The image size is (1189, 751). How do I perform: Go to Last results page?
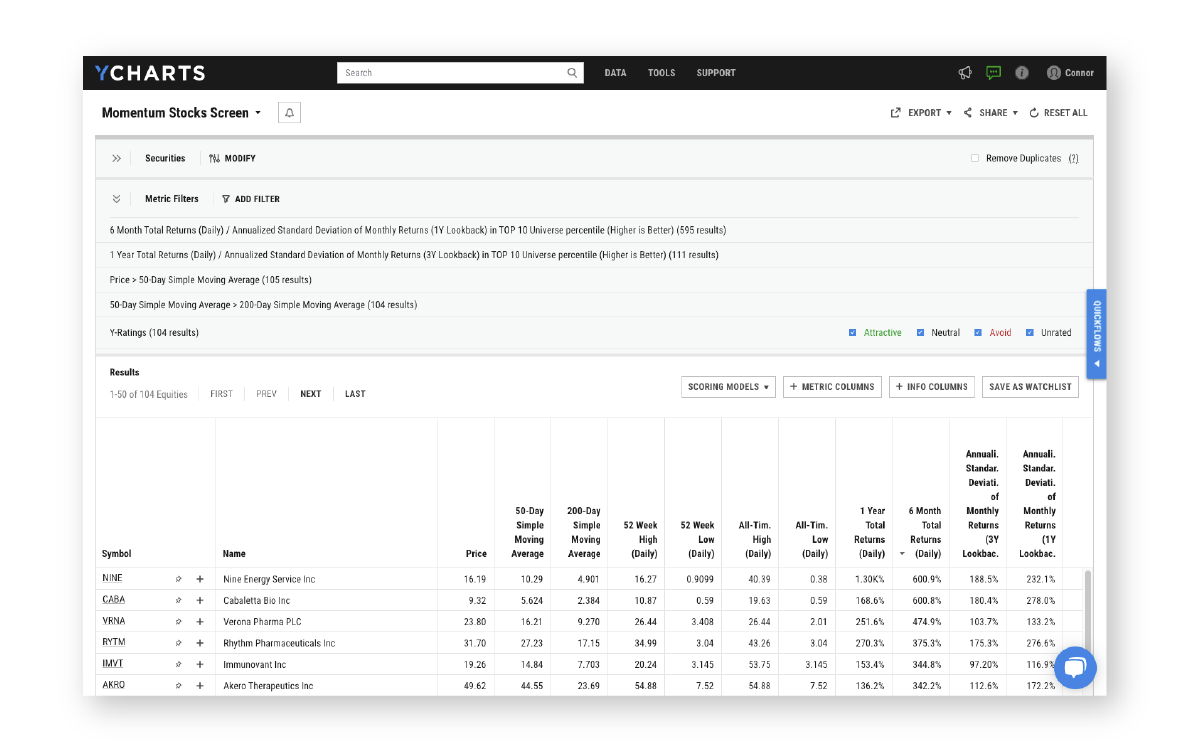pyautogui.click(x=355, y=394)
